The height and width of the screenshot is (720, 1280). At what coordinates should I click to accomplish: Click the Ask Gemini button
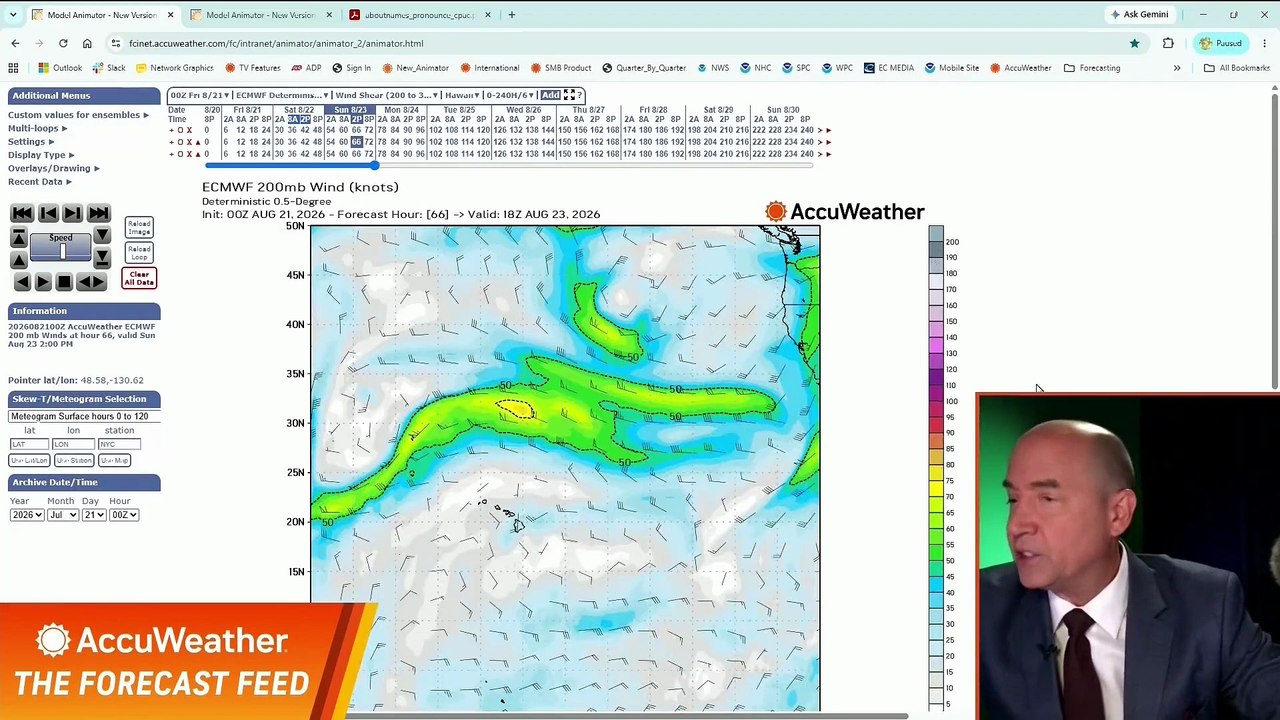click(1139, 15)
